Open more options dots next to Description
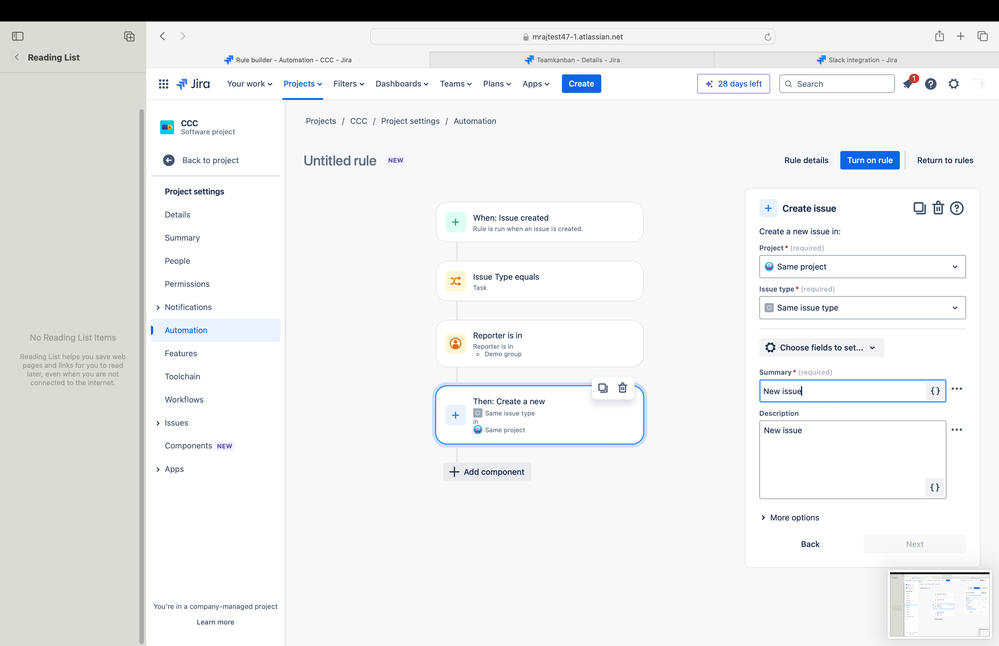 pos(956,429)
